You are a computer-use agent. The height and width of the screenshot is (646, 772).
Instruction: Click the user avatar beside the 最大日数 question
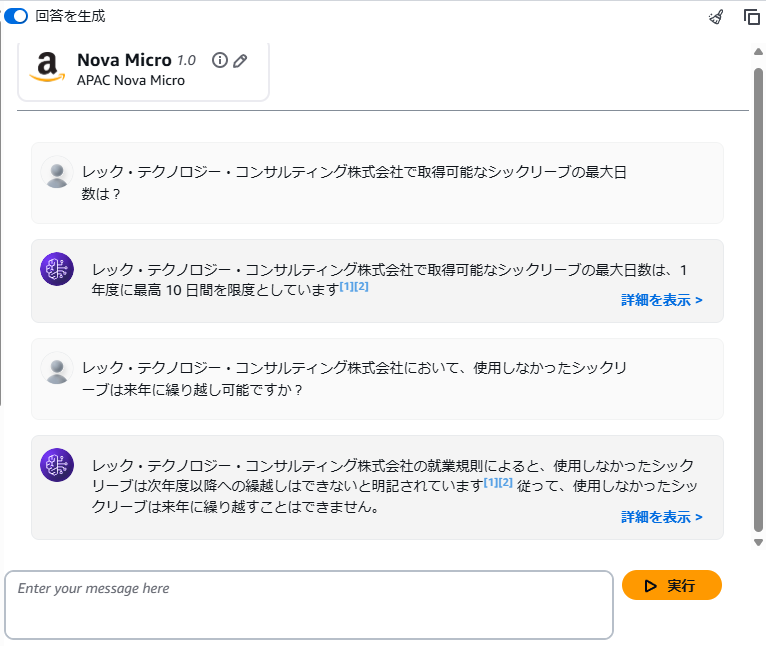pyautogui.click(x=57, y=173)
